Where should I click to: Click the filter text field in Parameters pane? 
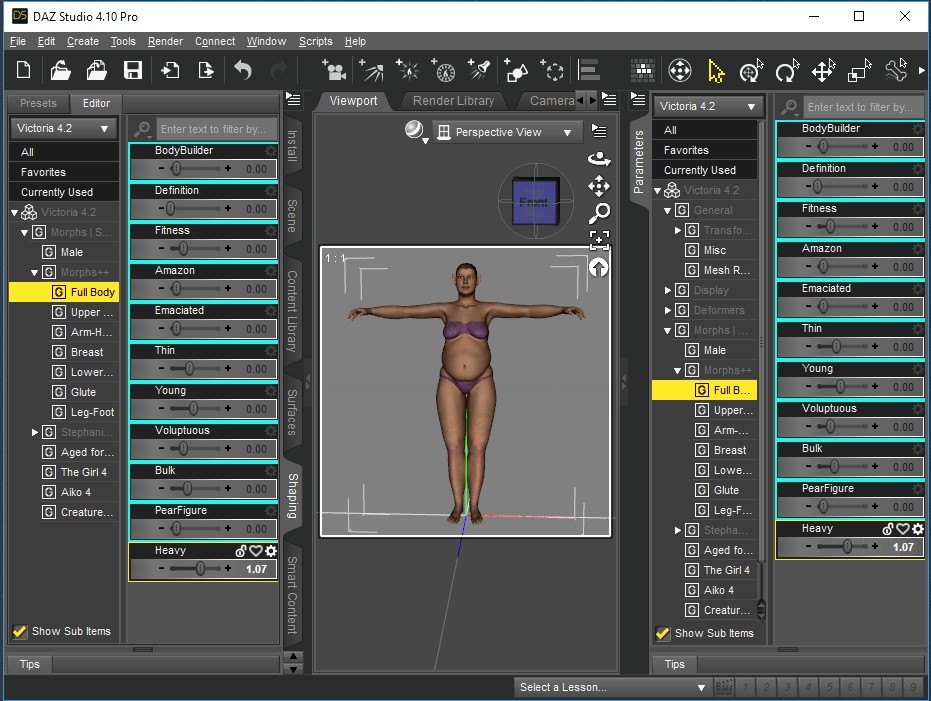coord(863,107)
